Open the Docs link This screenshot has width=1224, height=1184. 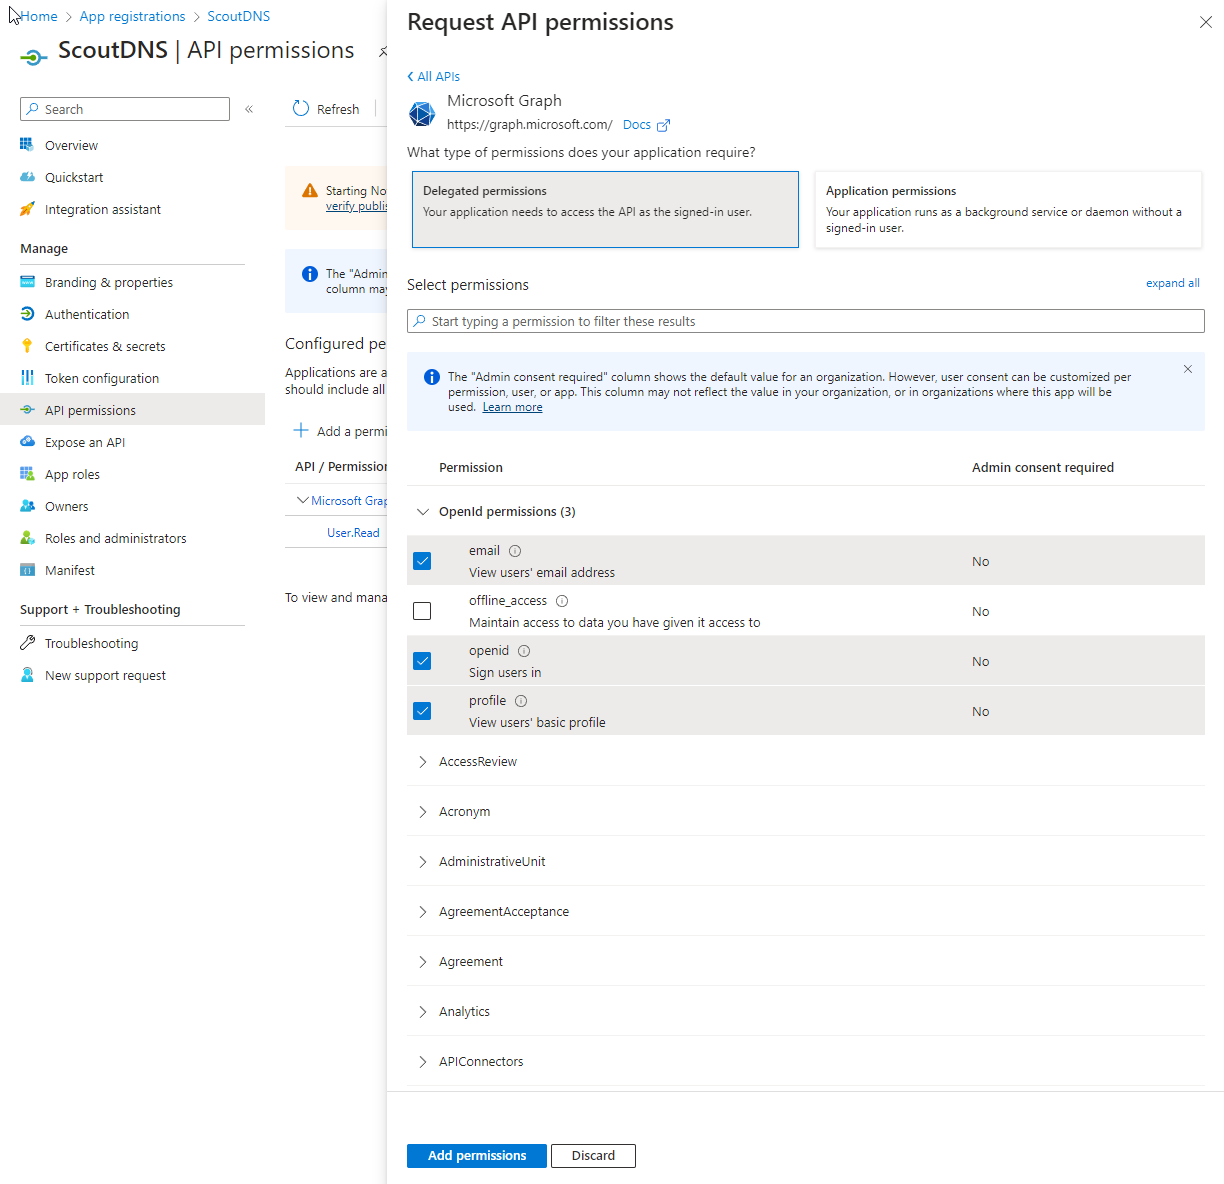click(637, 125)
